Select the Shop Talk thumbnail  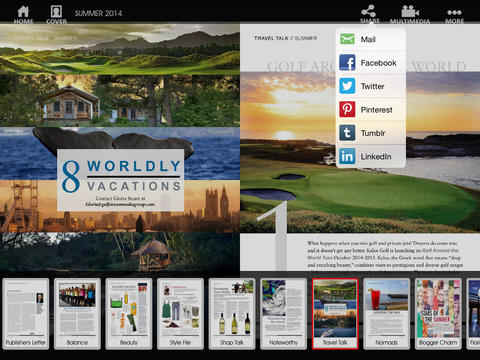[232, 314]
